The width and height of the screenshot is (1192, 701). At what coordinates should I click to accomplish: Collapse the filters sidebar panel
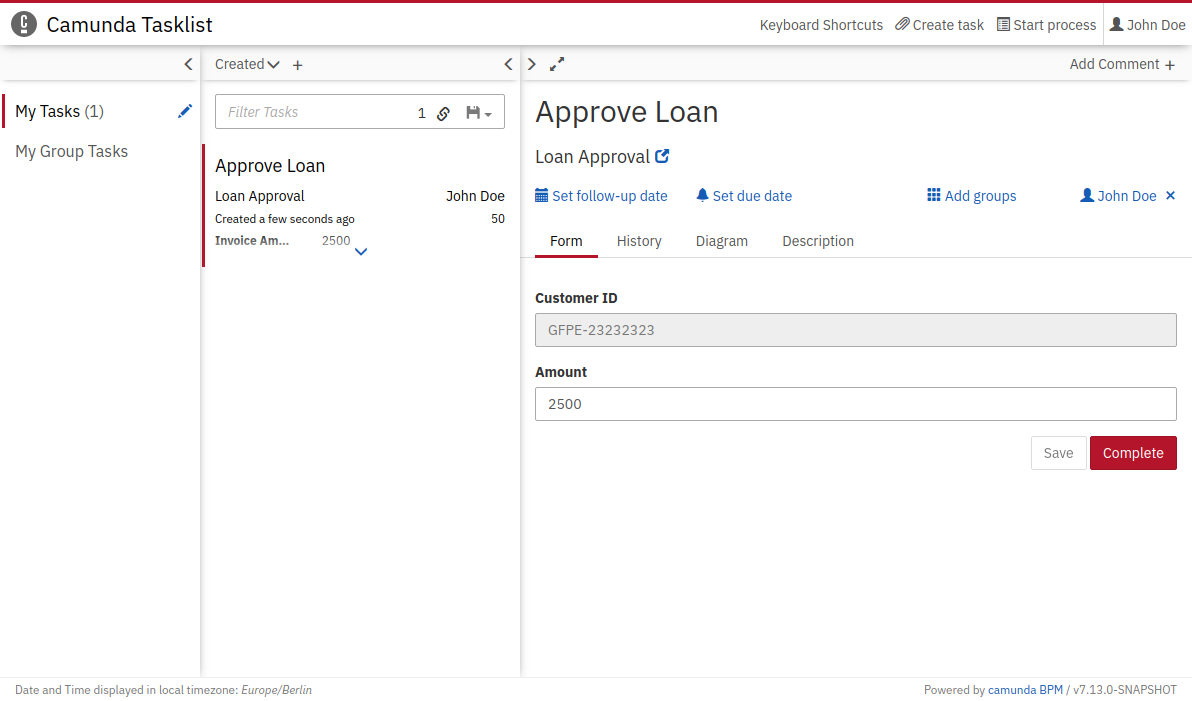(x=188, y=64)
